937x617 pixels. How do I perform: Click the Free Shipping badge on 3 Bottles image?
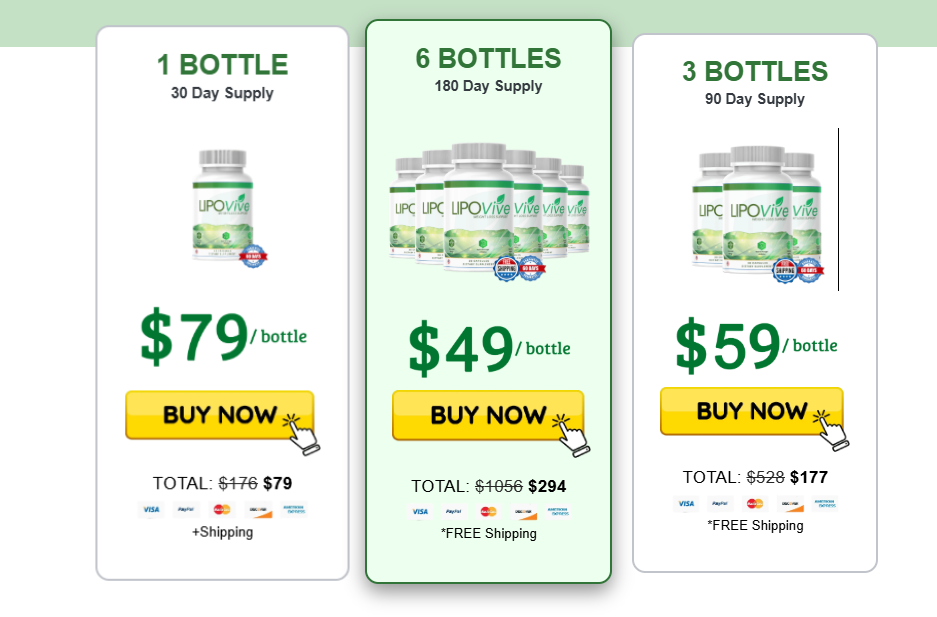click(785, 270)
